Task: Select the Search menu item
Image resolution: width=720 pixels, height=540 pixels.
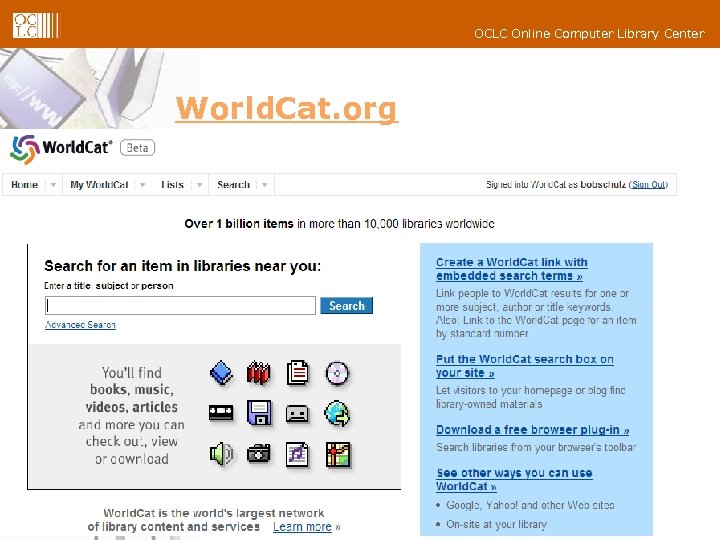Action: tap(233, 185)
